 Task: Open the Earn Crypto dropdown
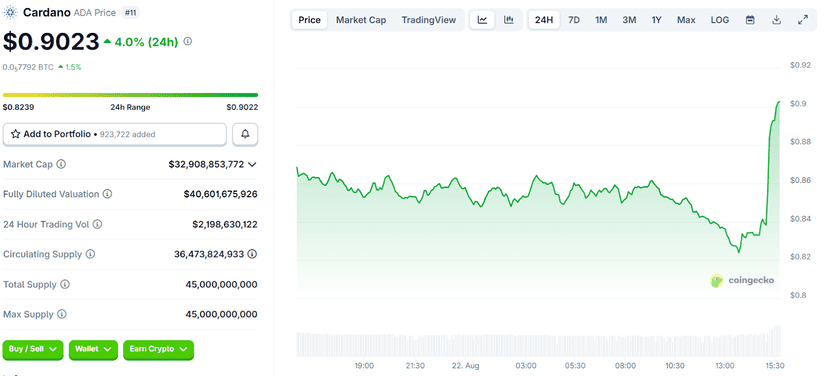[x=158, y=350]
